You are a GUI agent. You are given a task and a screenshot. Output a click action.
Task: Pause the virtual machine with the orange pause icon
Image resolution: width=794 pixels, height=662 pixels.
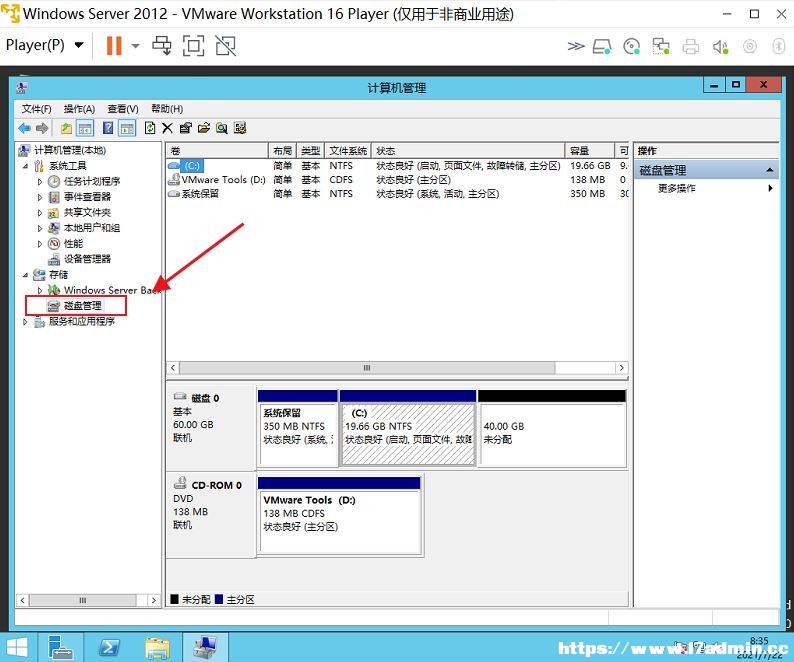click(x=114, y=46)
